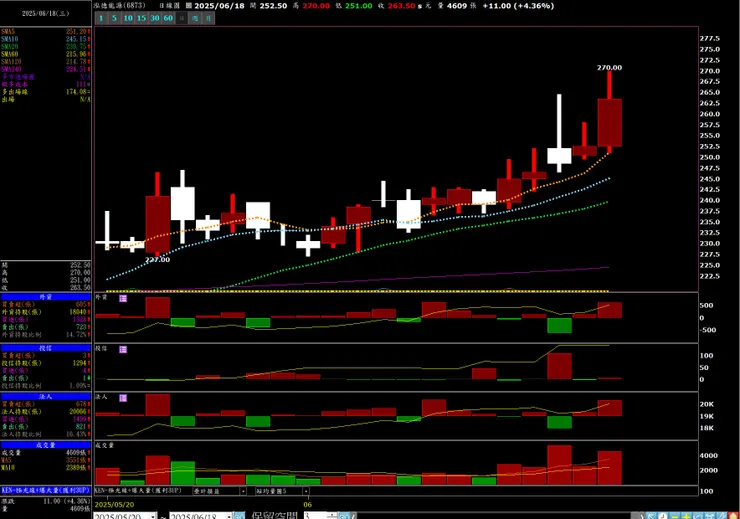The height and width of the screenshot is (519, 740).
Task: Open the 外資 indicator settings icon
Action: [x=123, y=298]
